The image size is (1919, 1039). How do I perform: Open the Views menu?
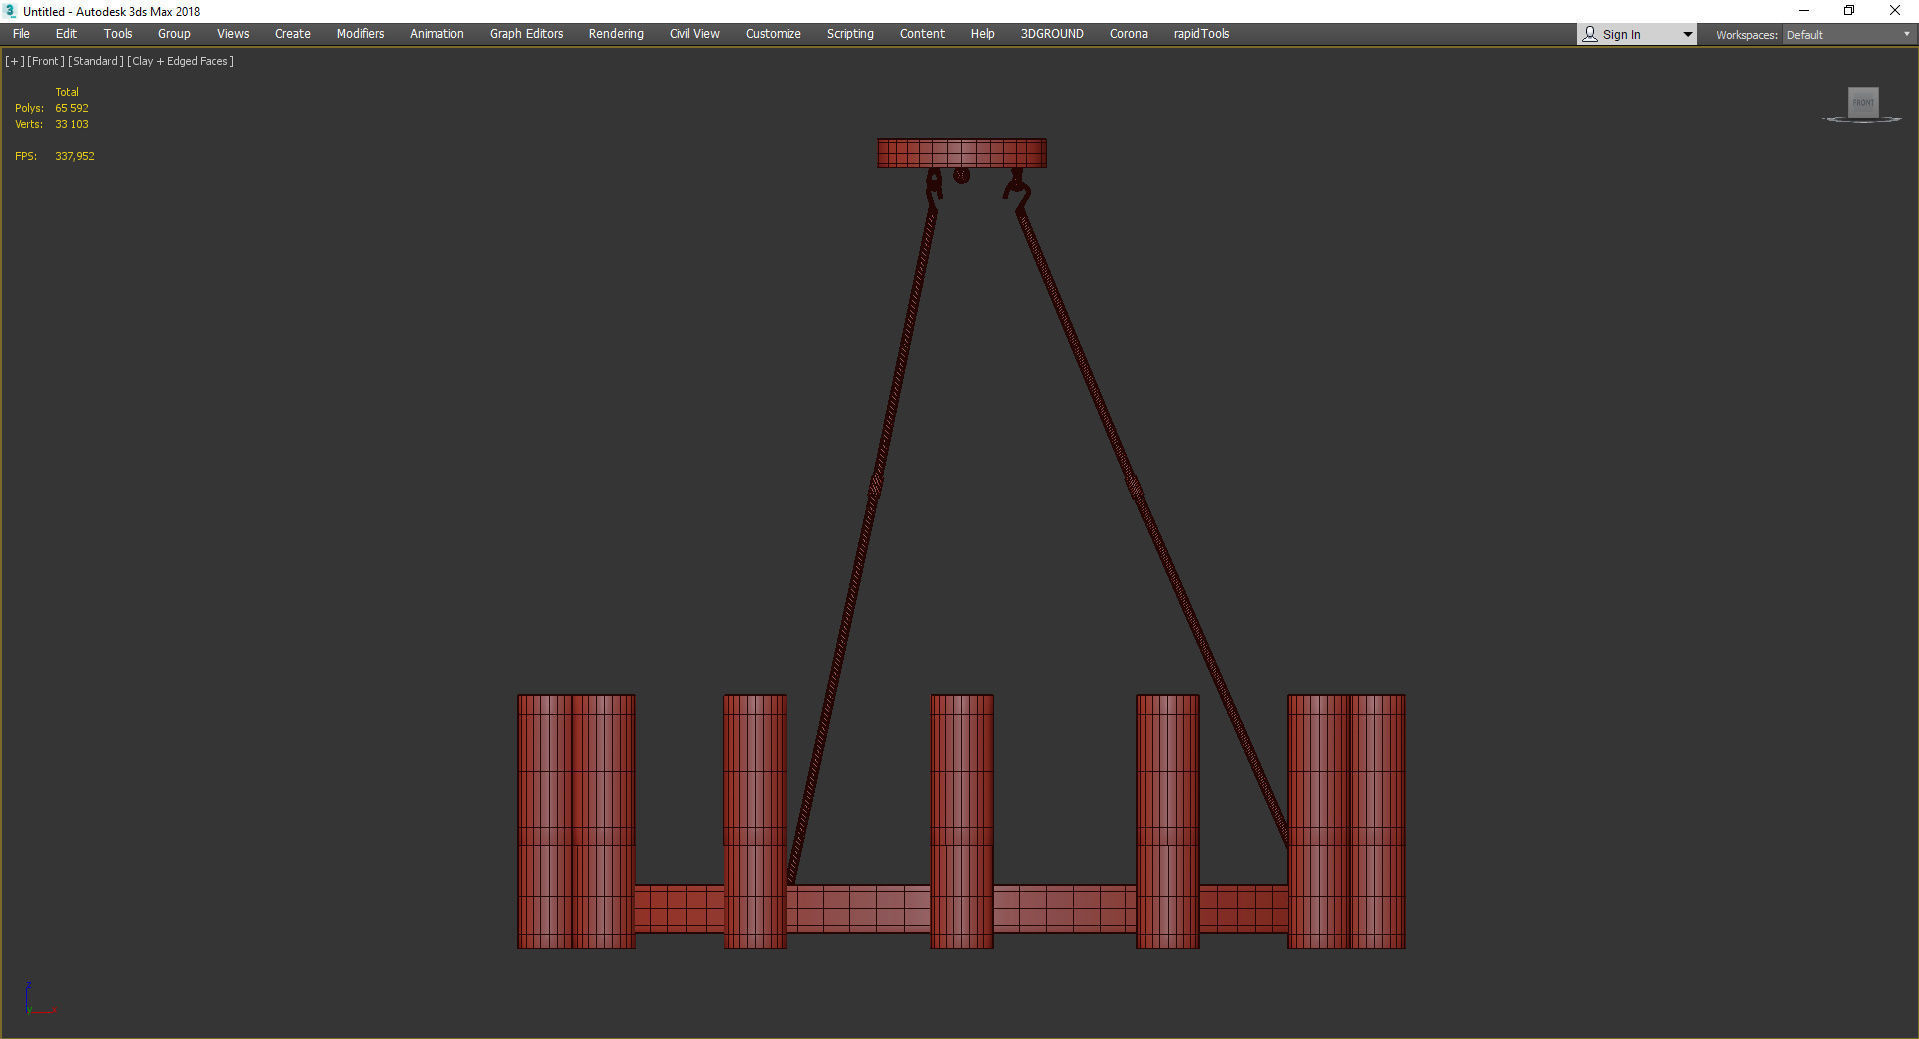coord(233,34)
